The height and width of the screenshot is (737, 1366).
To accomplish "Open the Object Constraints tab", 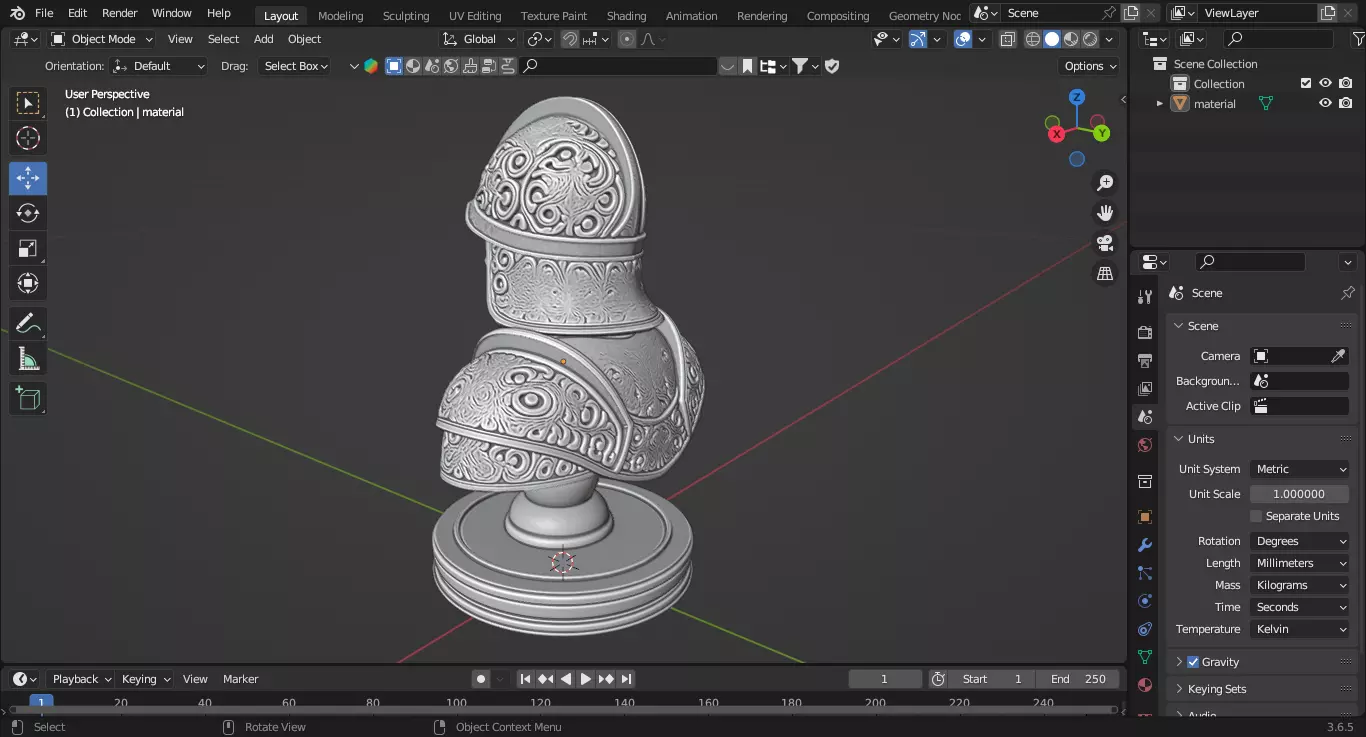I will pos(1145,629).
